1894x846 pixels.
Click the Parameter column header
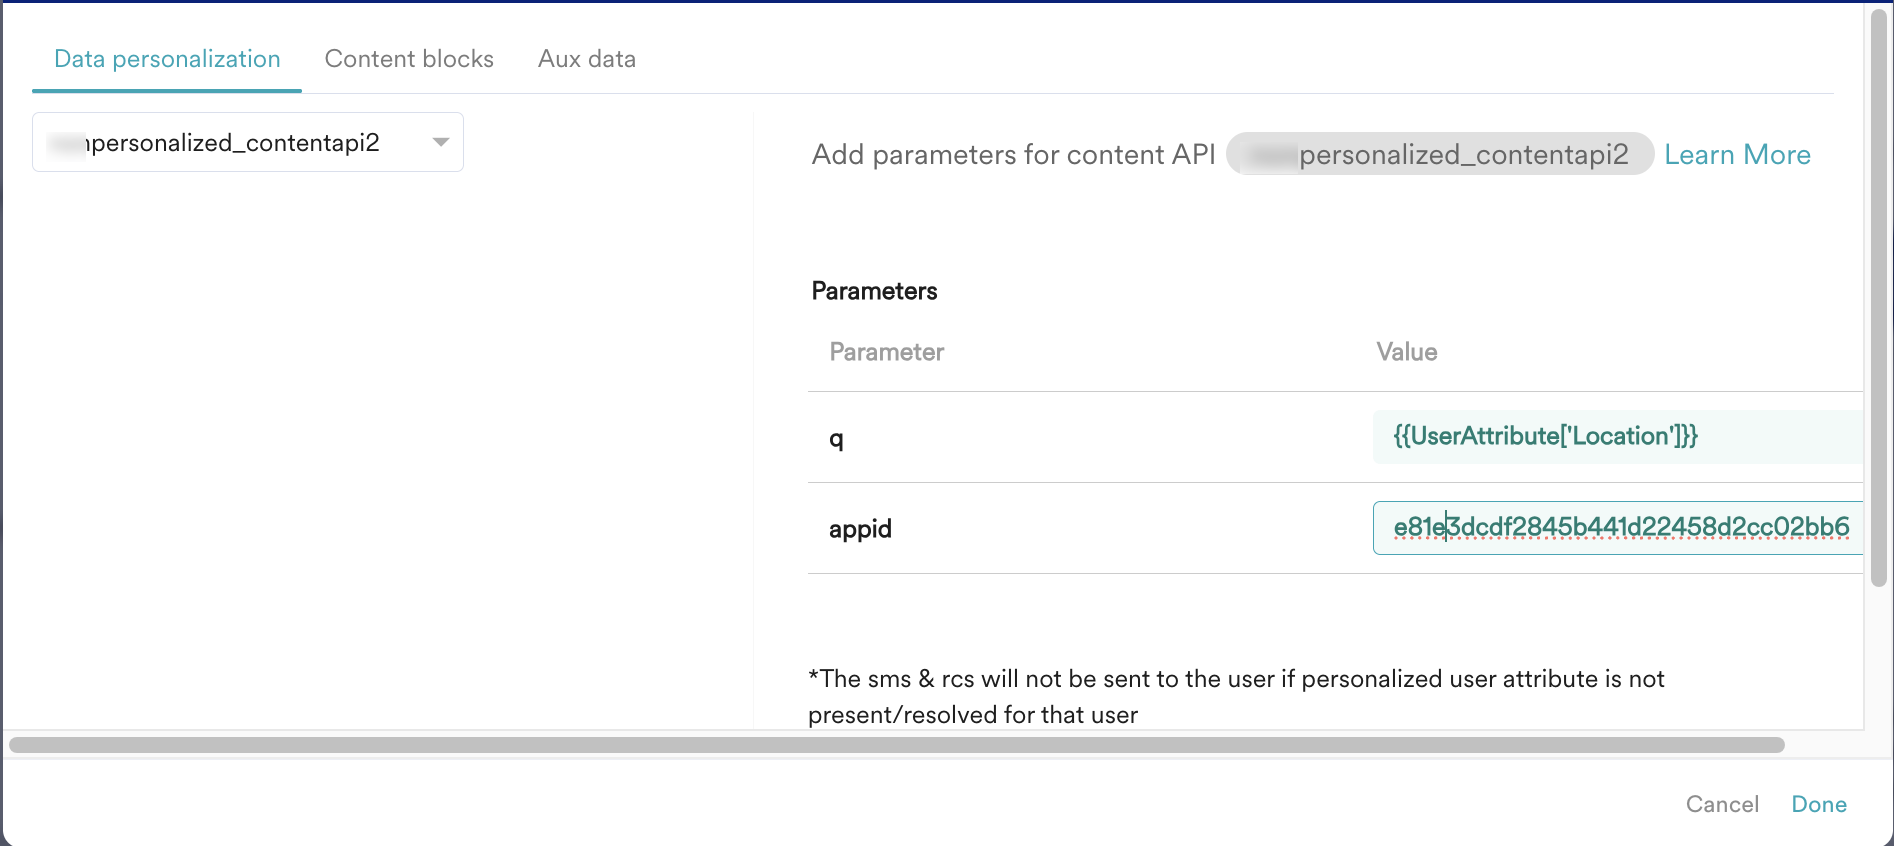point(886,352)
